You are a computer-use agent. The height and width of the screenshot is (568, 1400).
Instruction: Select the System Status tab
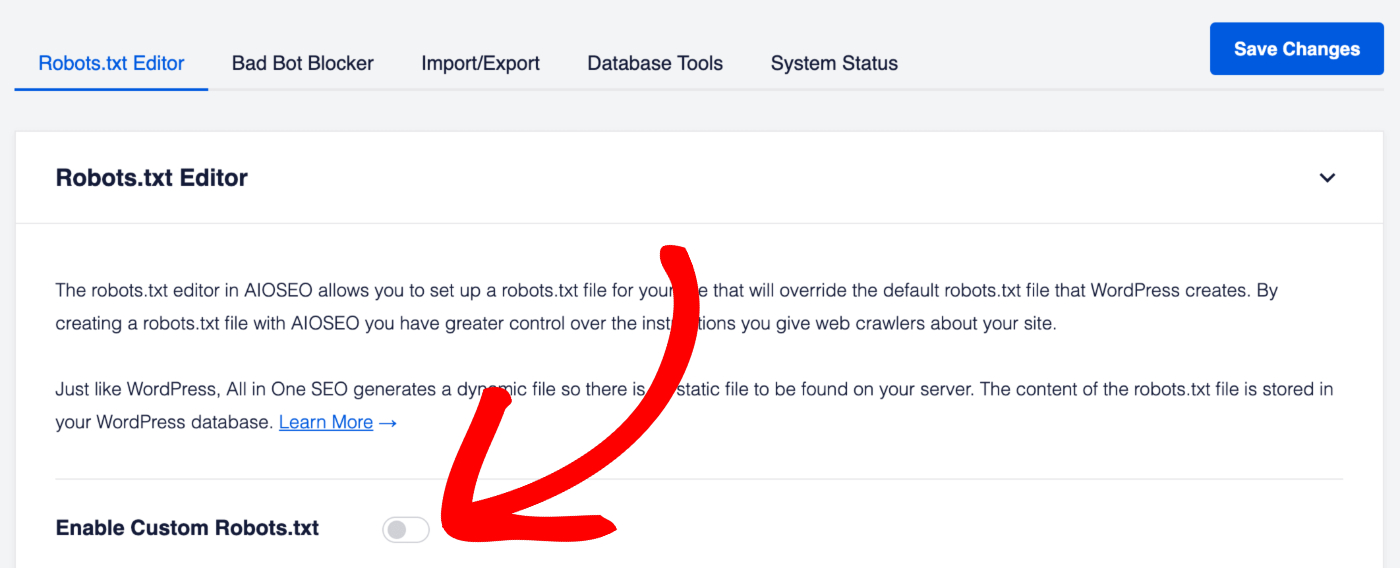834,63
